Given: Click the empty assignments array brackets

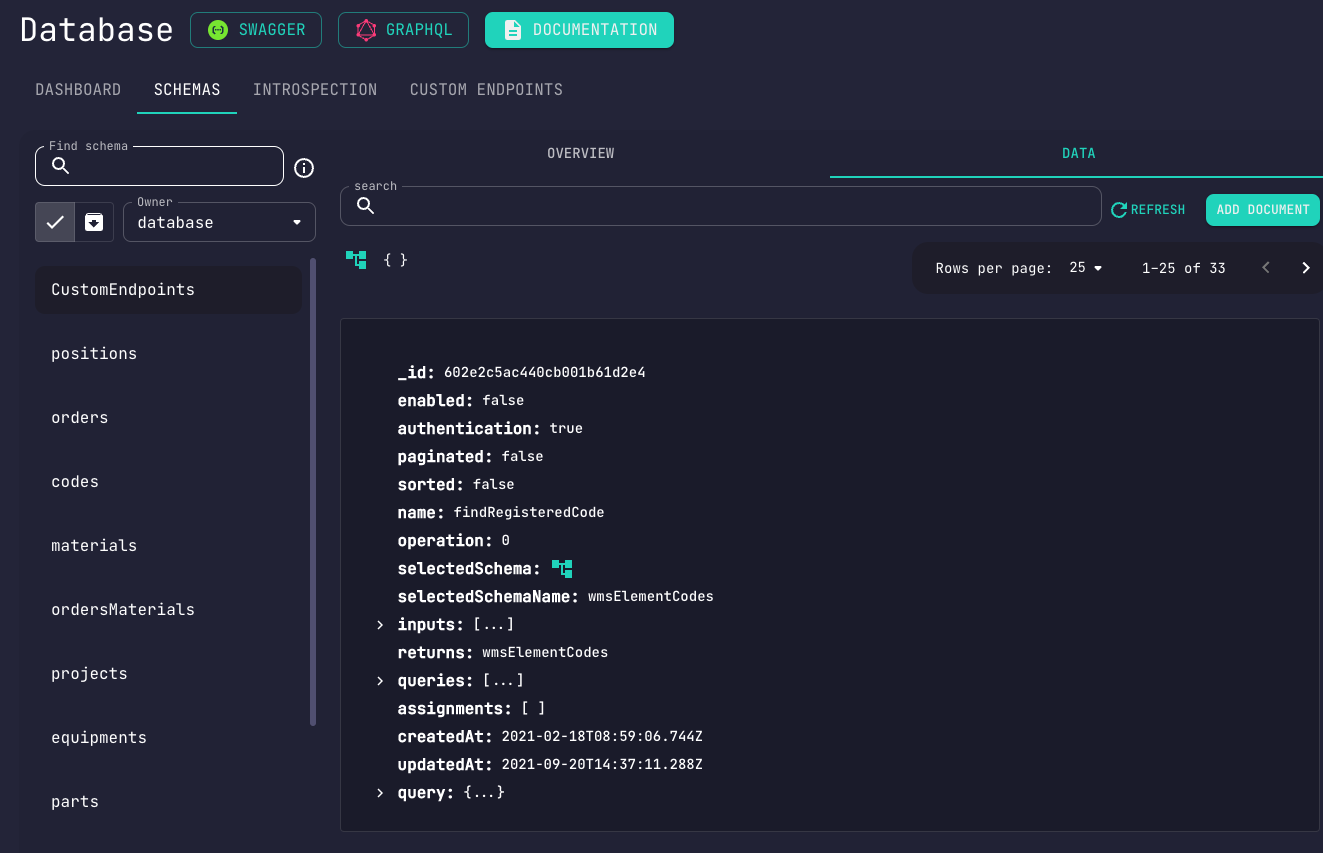Looking at the screenshot, I should (533, 709).
